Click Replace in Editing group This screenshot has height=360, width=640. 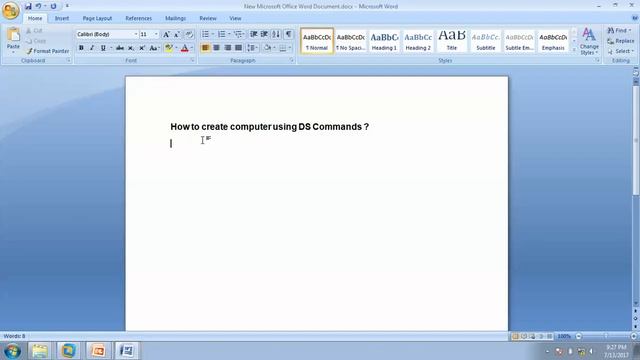(x=620, y=41)
